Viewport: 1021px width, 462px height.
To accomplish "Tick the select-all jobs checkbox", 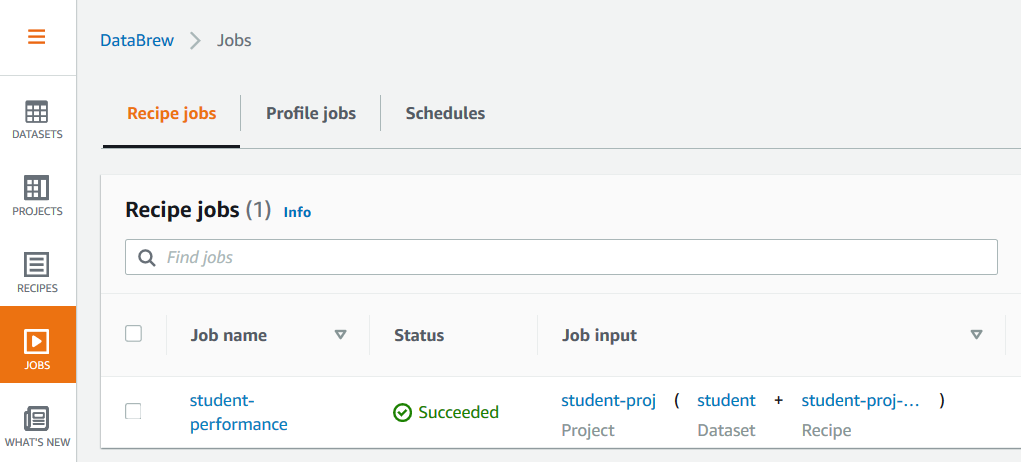I will [x=133, y=334].
